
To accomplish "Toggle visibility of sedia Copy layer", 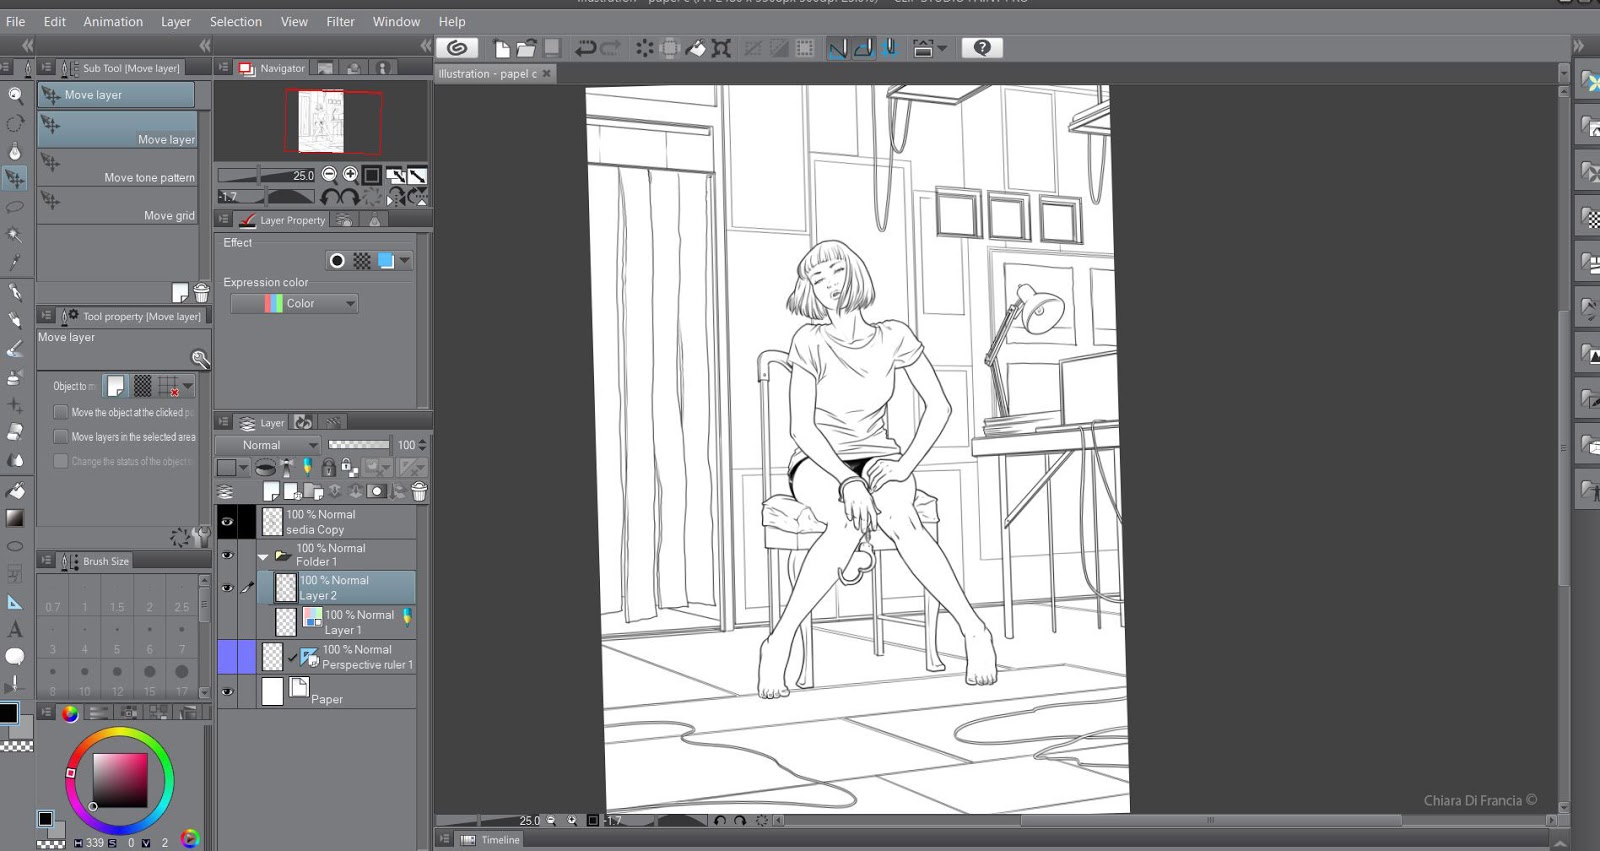I will pos(227,522).
